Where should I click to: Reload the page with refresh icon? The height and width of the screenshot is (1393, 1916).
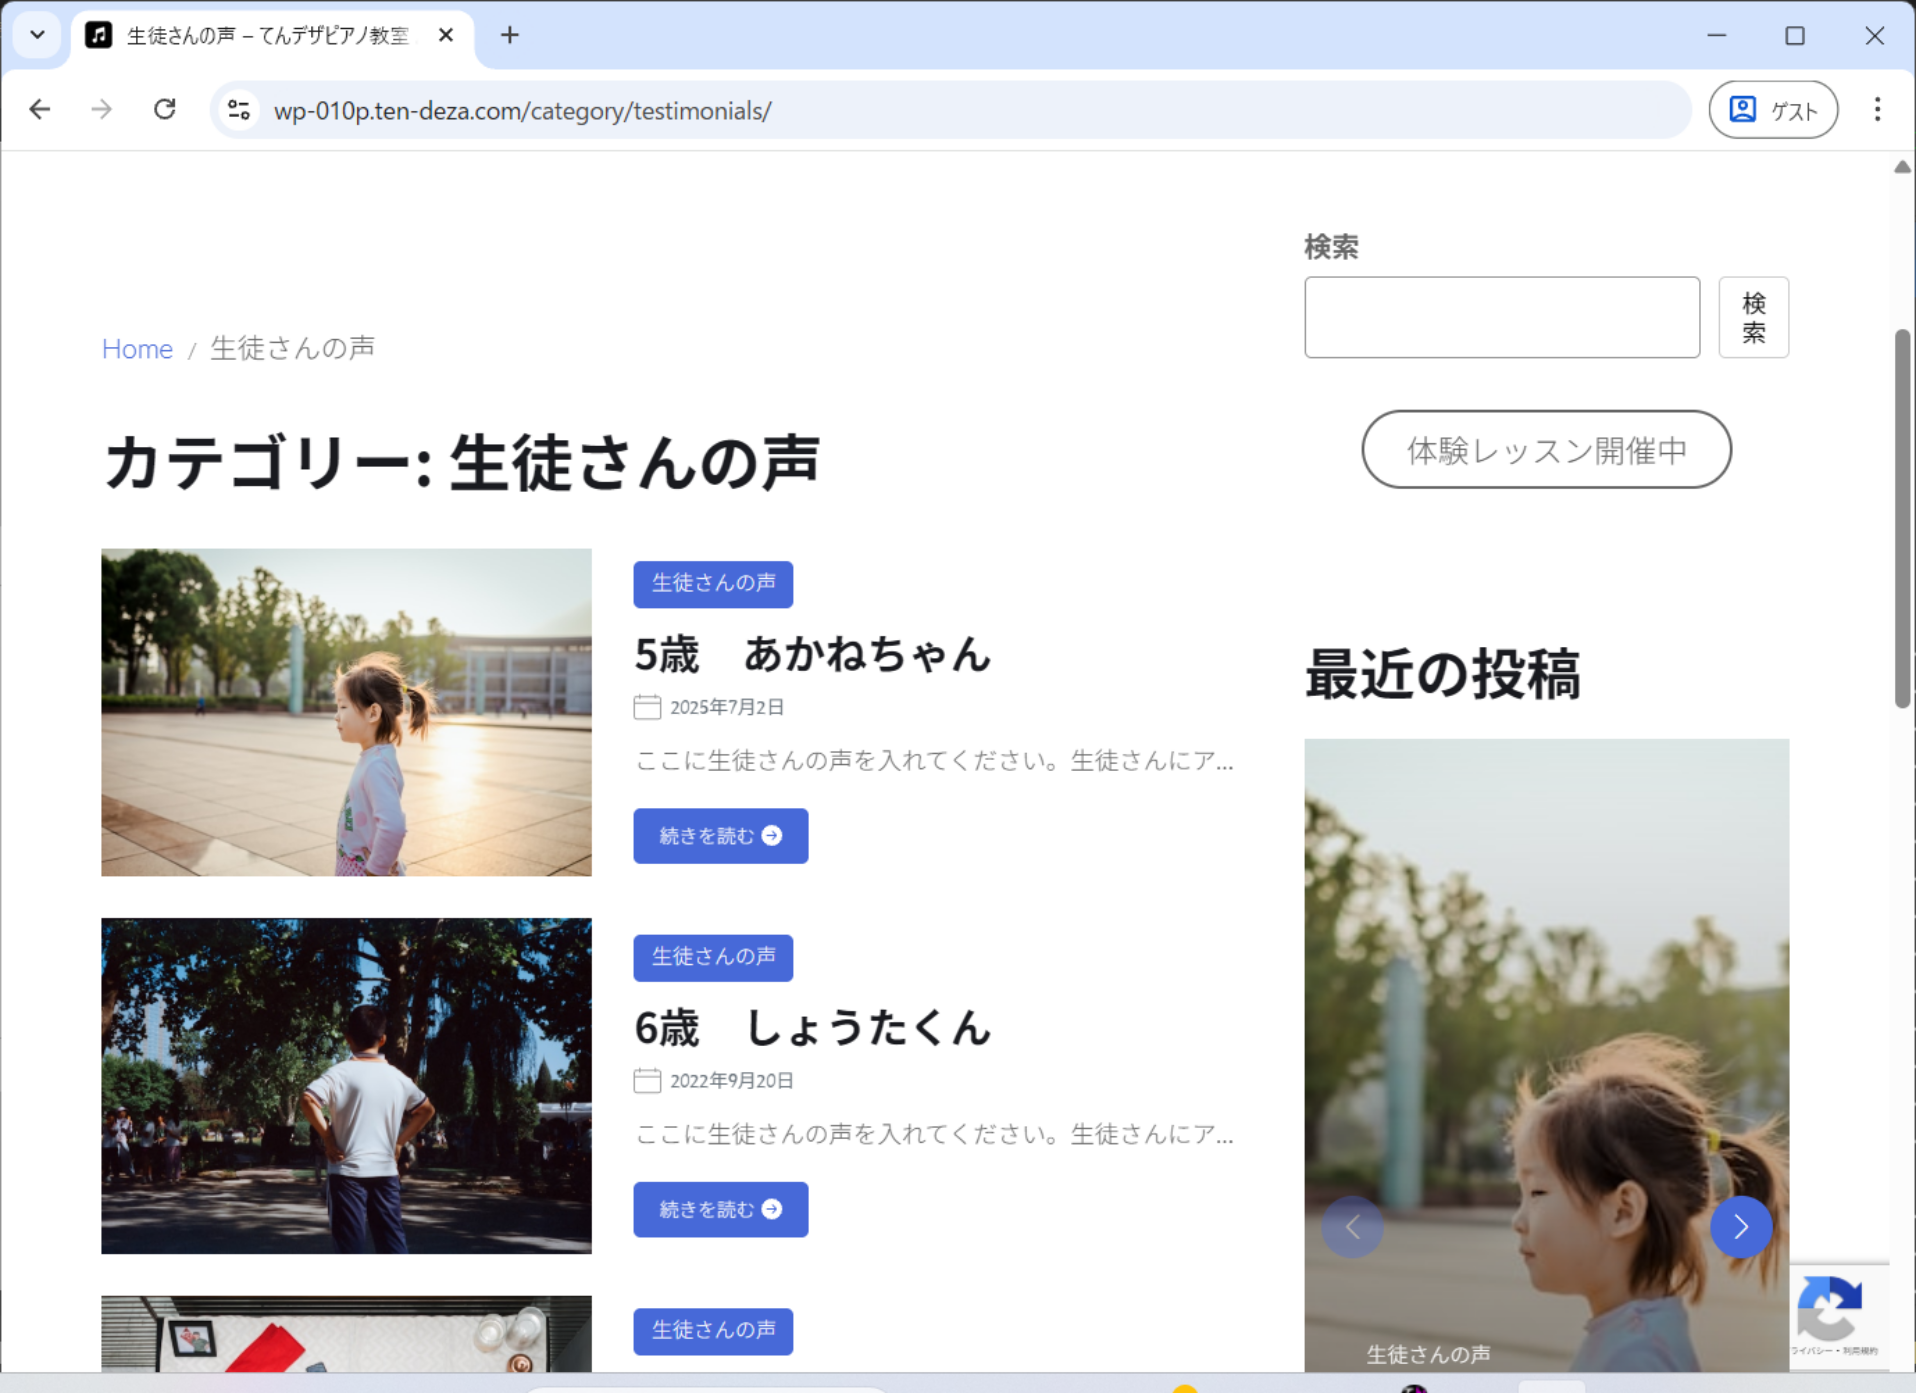(x=165, y=109)
